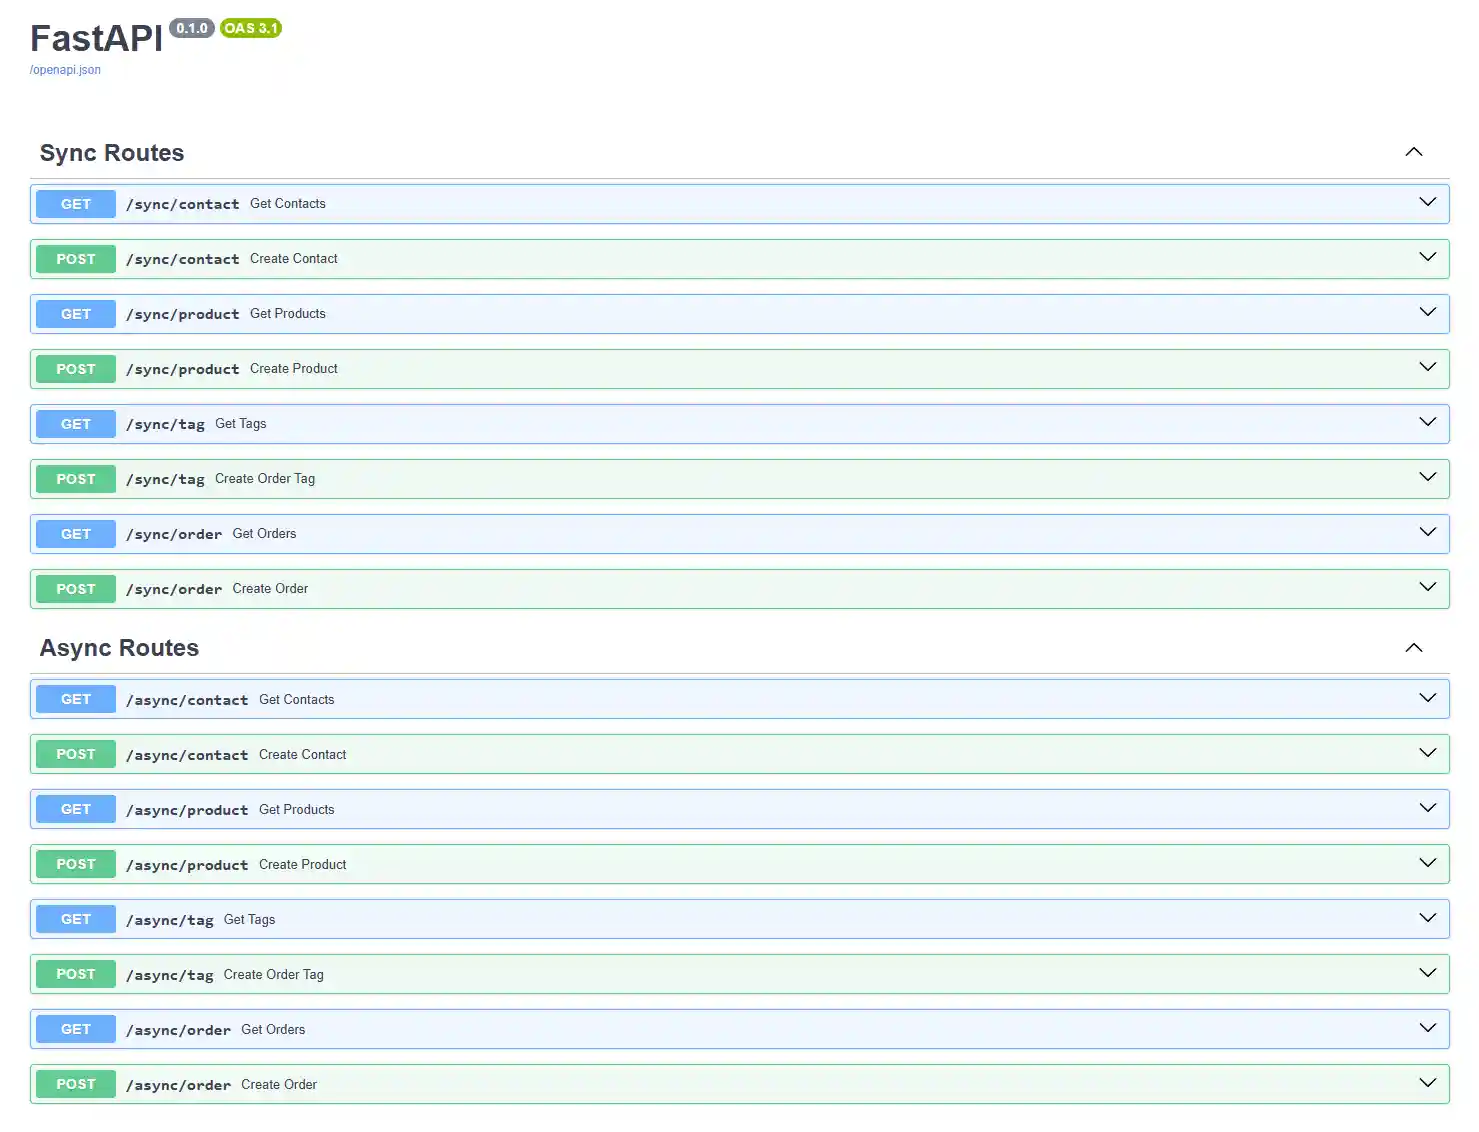
Task: Collapse the Sync Routes section
Action: click(1413, 152)
